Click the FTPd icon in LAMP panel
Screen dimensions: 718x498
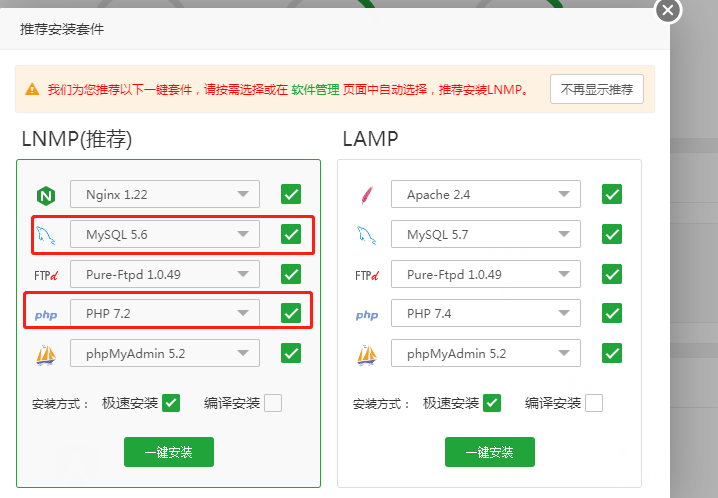[x=367, y=276]
